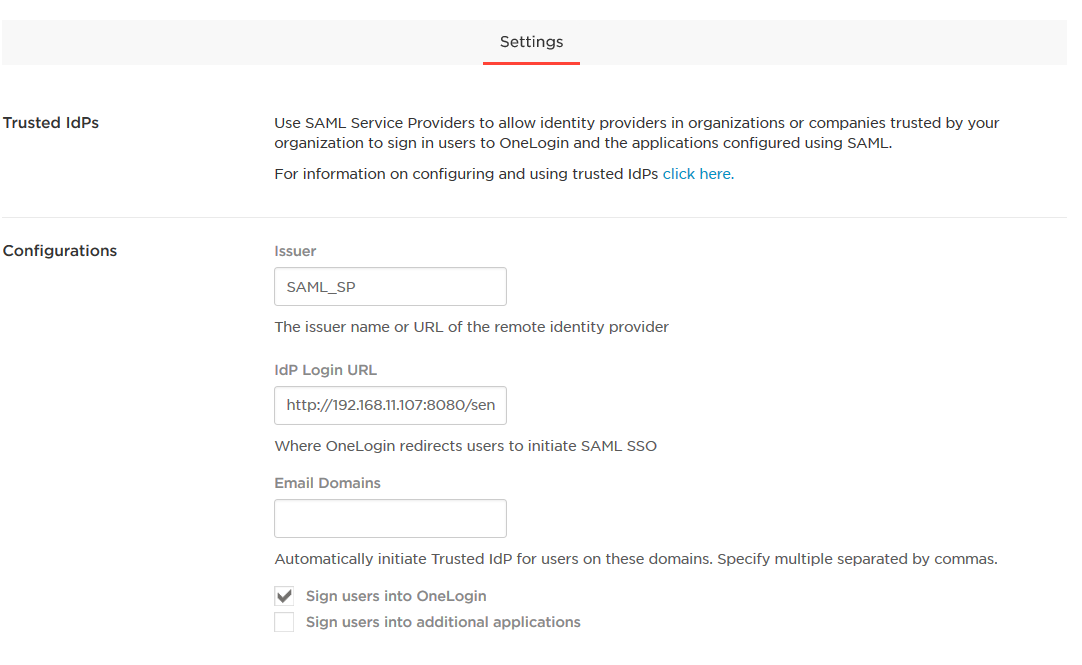Image resolution: width=1082 pixels, height=665 pixels.
Task: Select the Trusted IdPs section heading
Action: pos(51,123)
